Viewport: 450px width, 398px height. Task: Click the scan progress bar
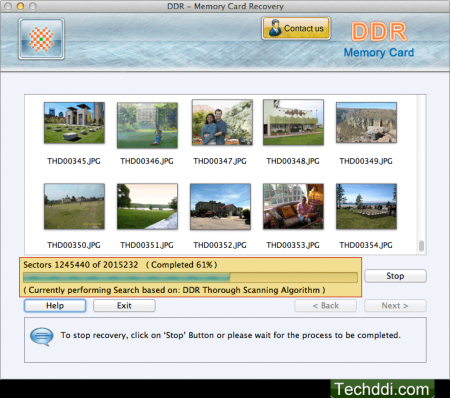pos(190,277)
